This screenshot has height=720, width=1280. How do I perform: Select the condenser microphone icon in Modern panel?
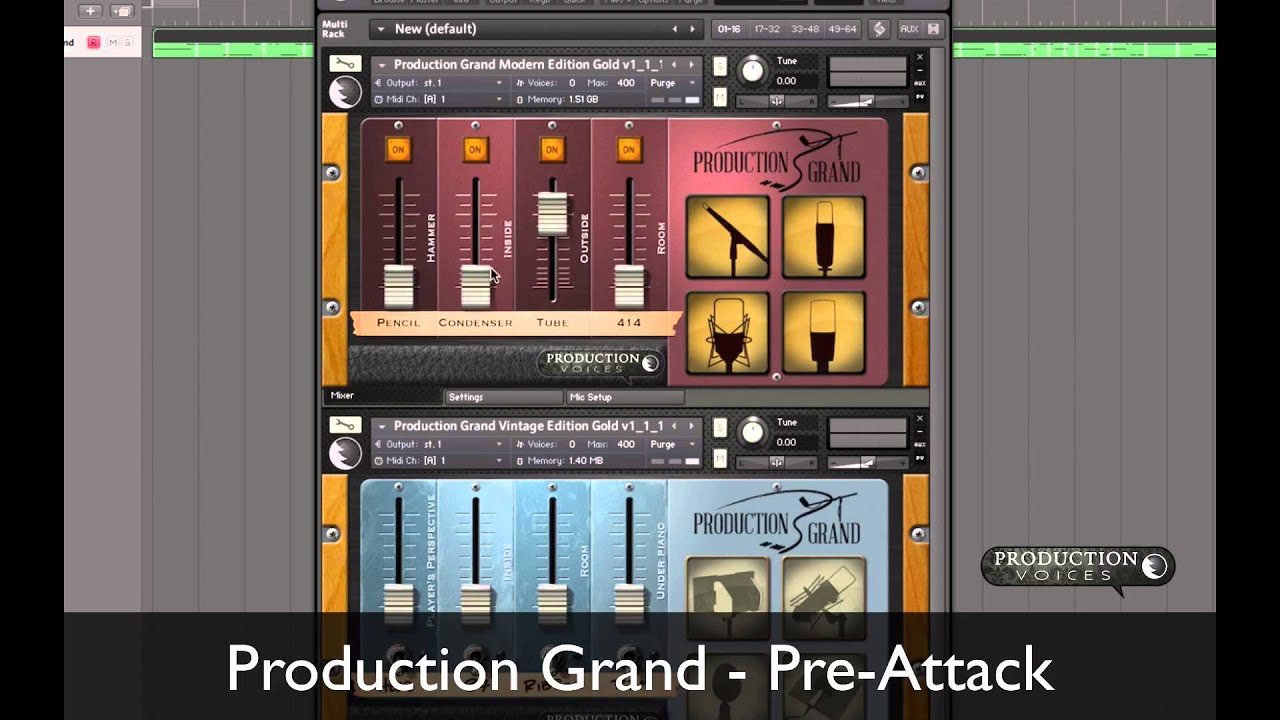coord(824,237)
